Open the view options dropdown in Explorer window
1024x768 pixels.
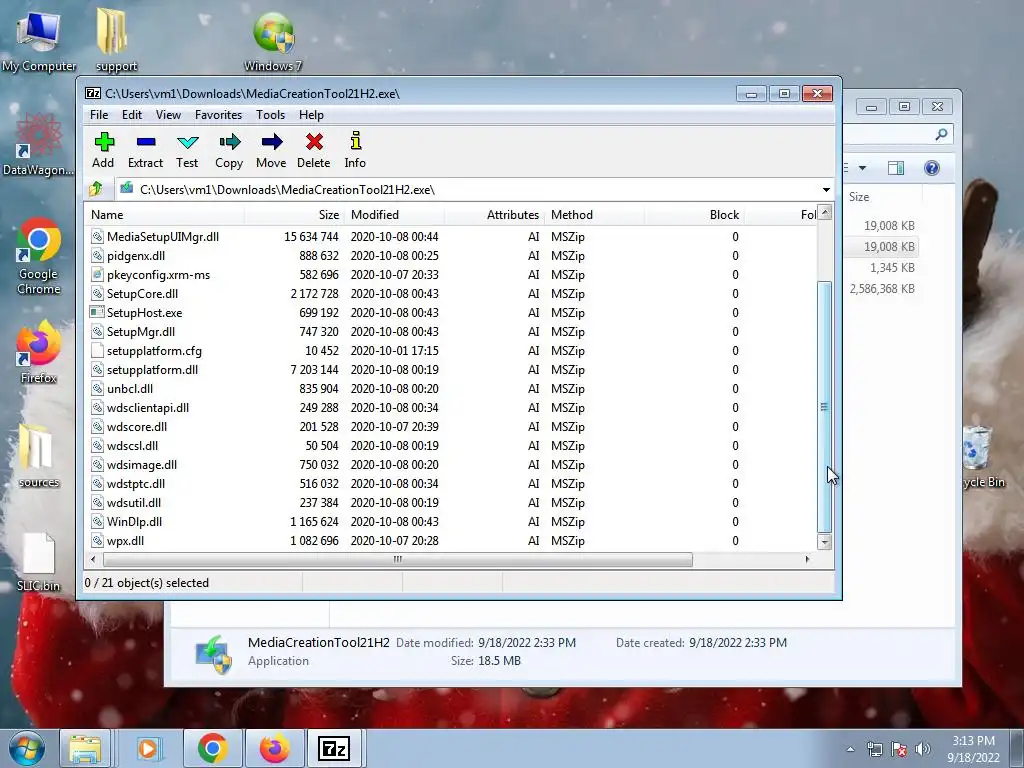coord(862,168)
